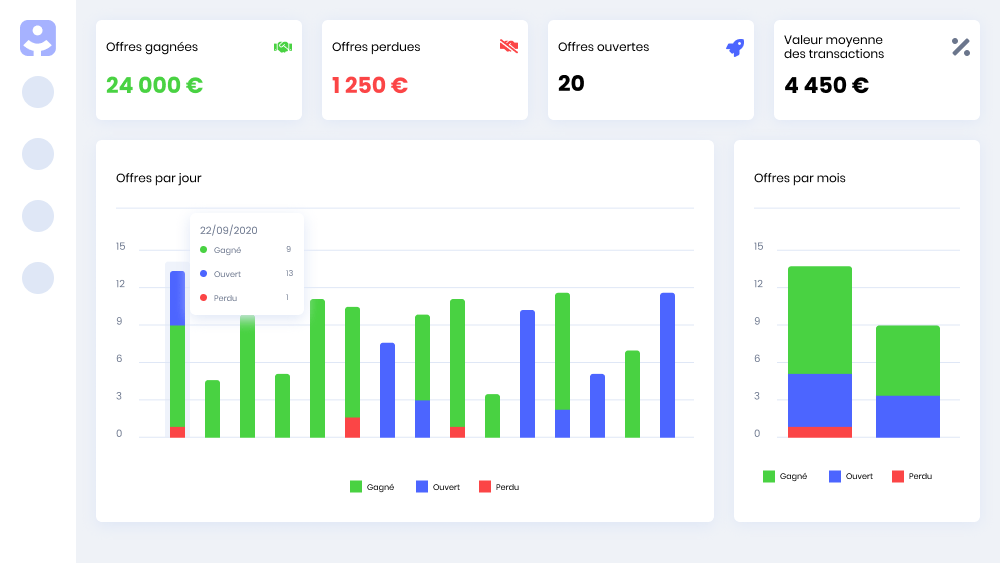Screen dimensions: 1000x563
Task: Toggle Ouvert series in the daily chart legend
Action: pyautogui.click(x=438, y=487)
